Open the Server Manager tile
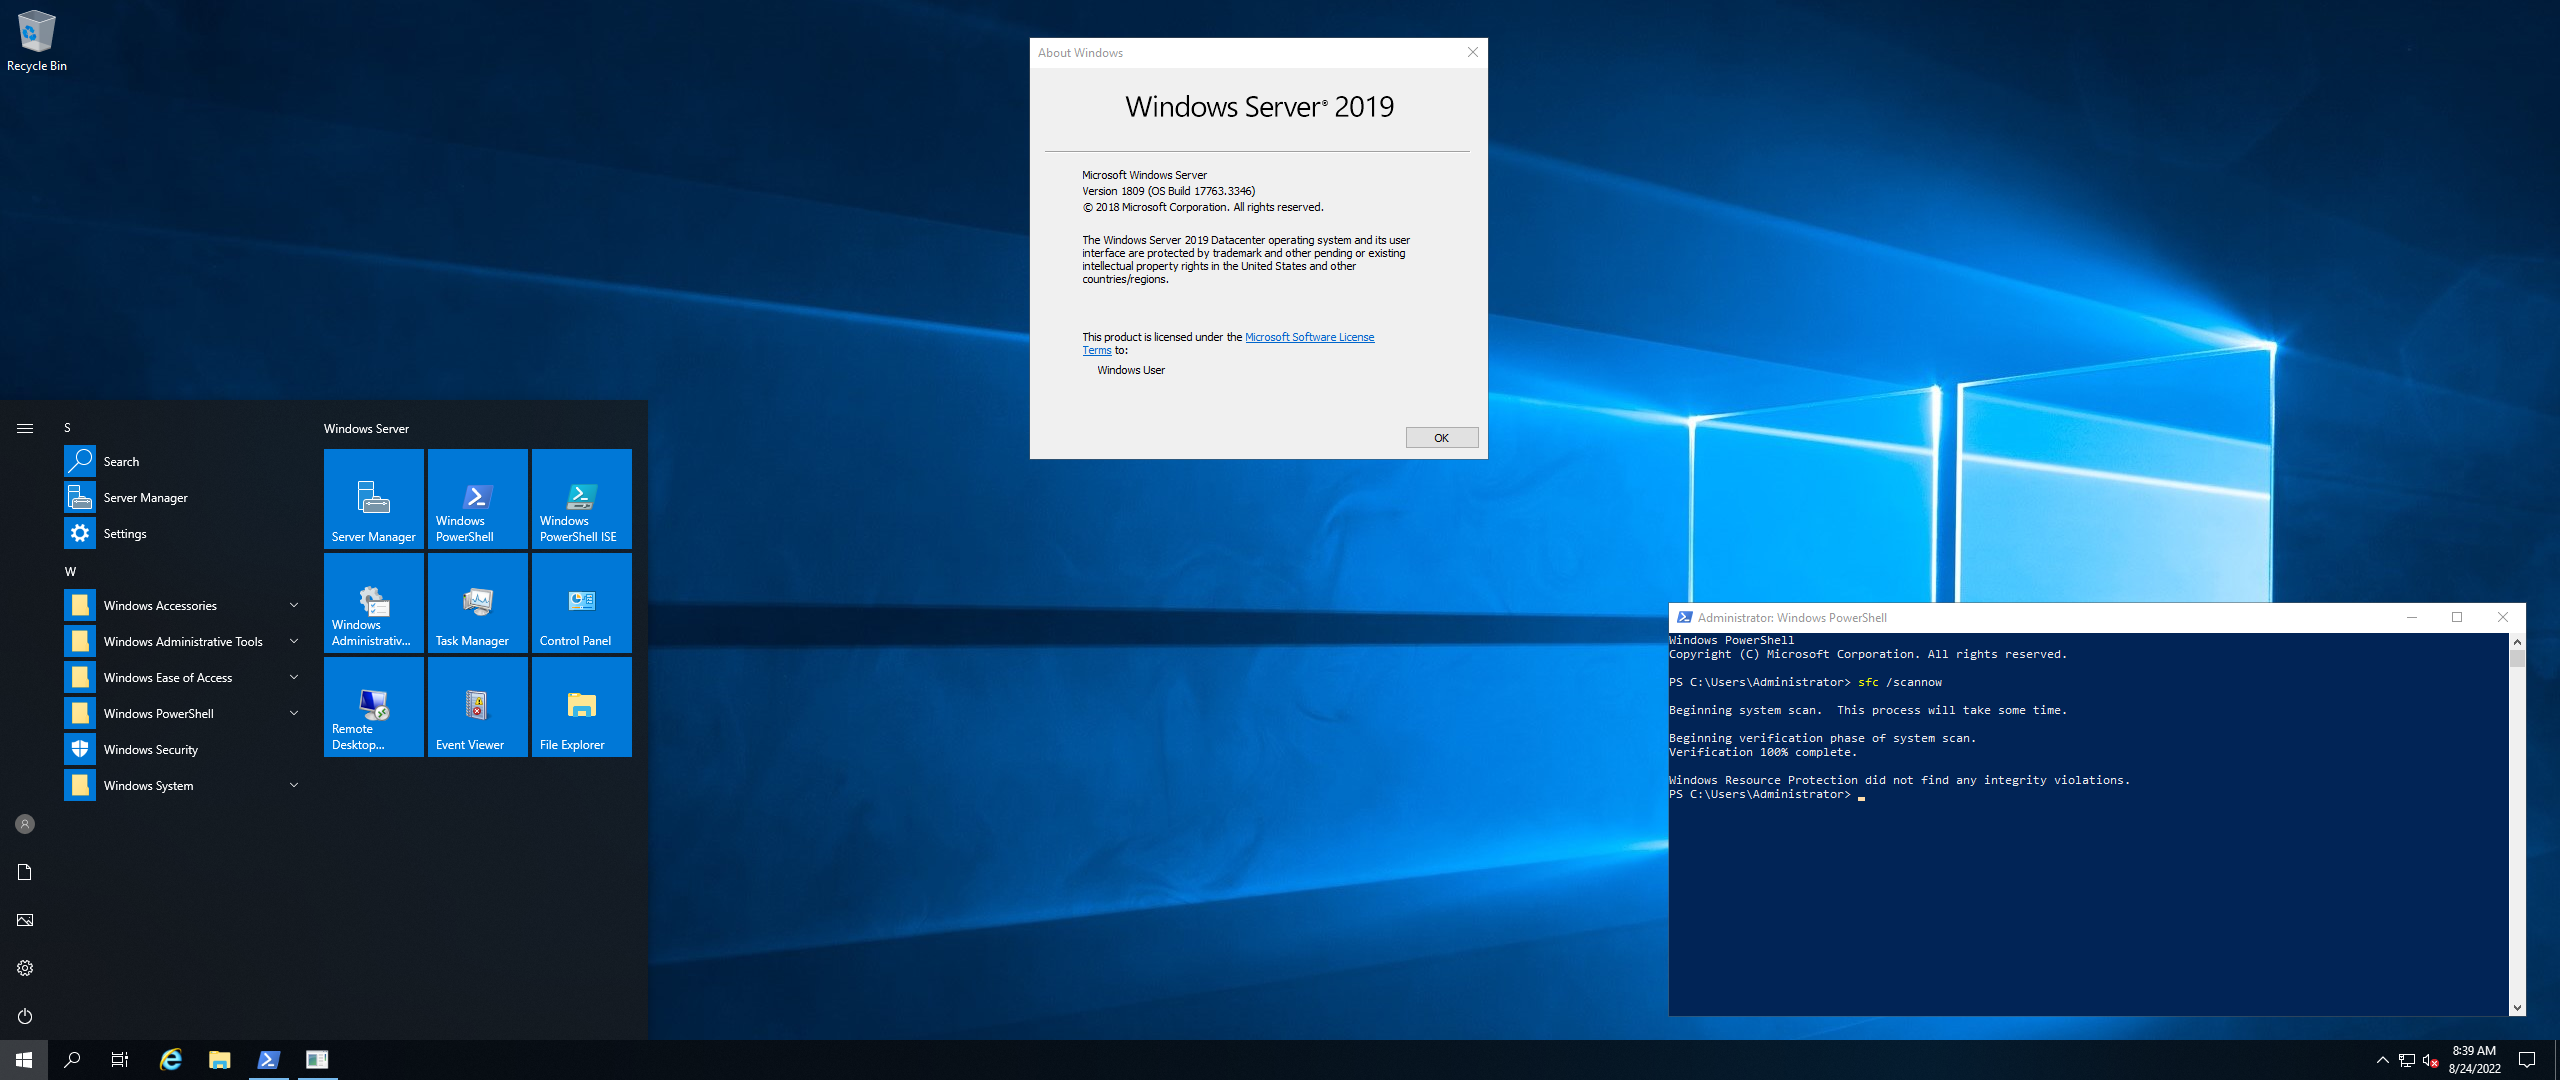Image resolution: width=2560 pixels, height=1080 pixels. [374, 499]
